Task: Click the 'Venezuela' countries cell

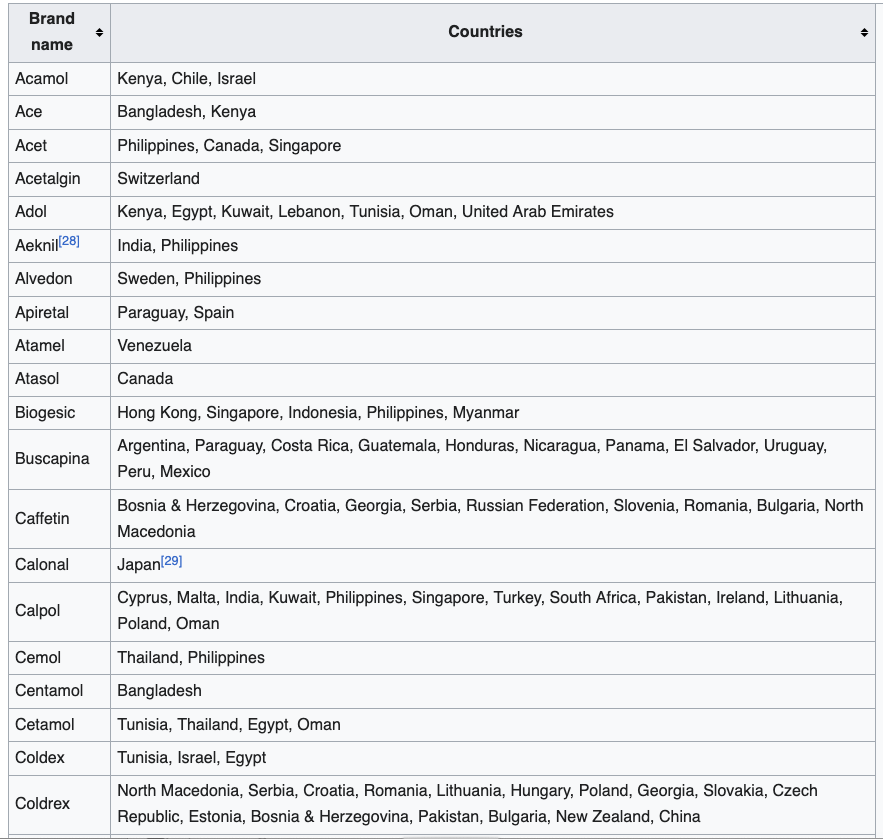Action: 493,346
